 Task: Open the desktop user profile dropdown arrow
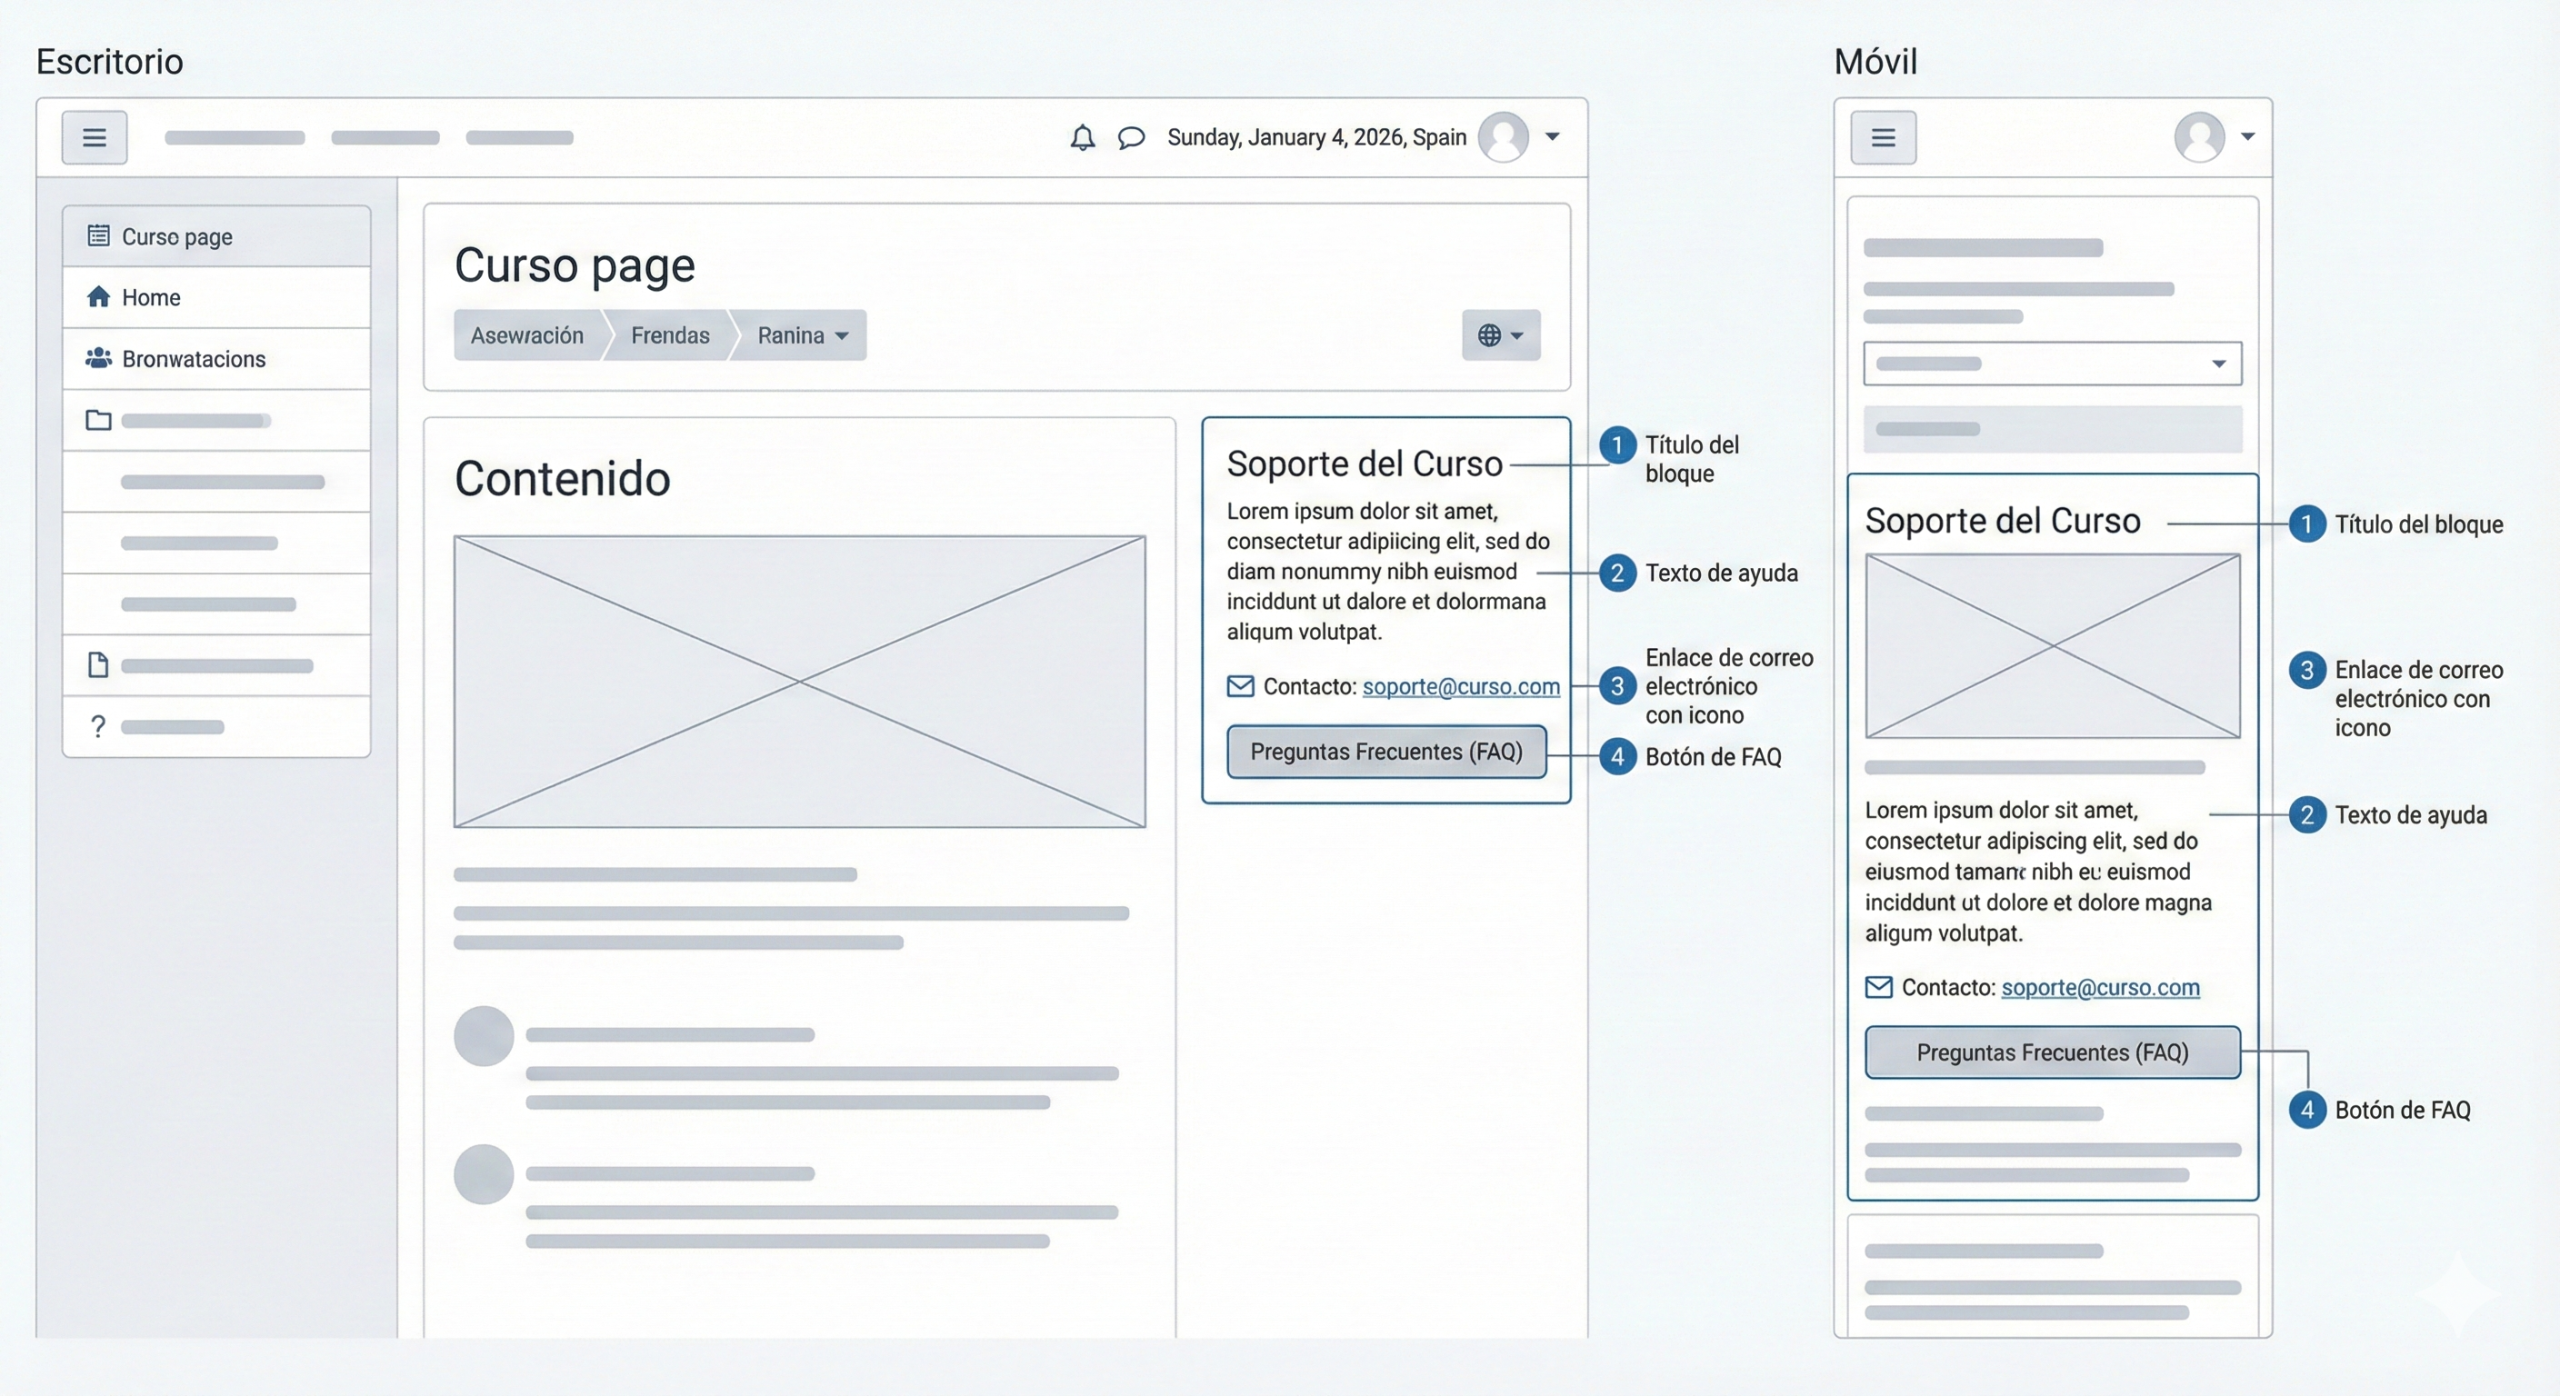[1552, 137]
